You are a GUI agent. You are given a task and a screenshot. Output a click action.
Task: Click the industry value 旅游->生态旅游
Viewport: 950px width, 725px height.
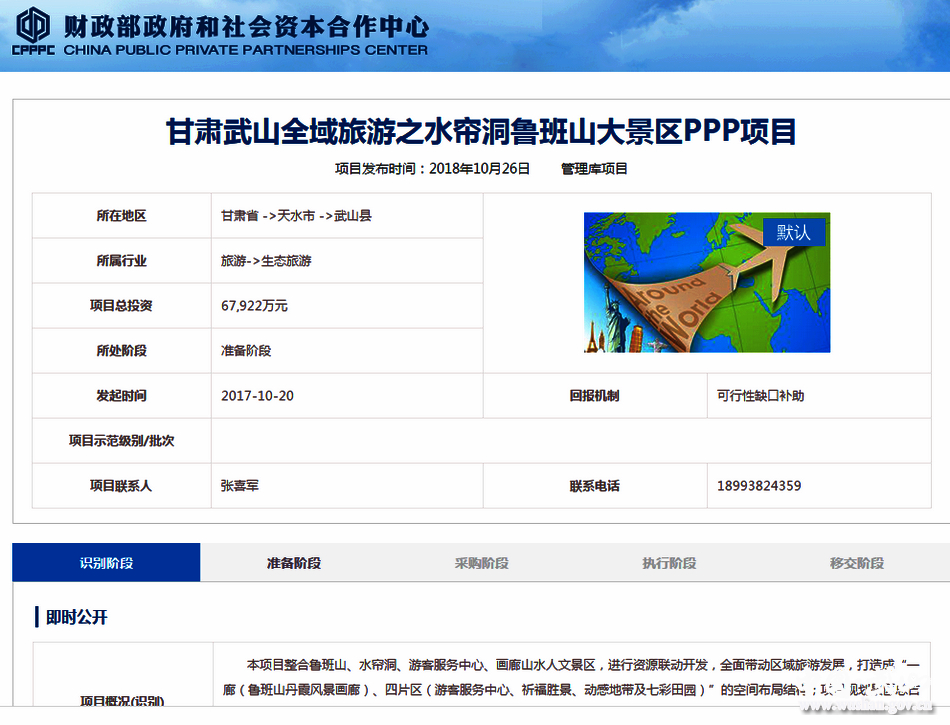click(x=266, y=261)
